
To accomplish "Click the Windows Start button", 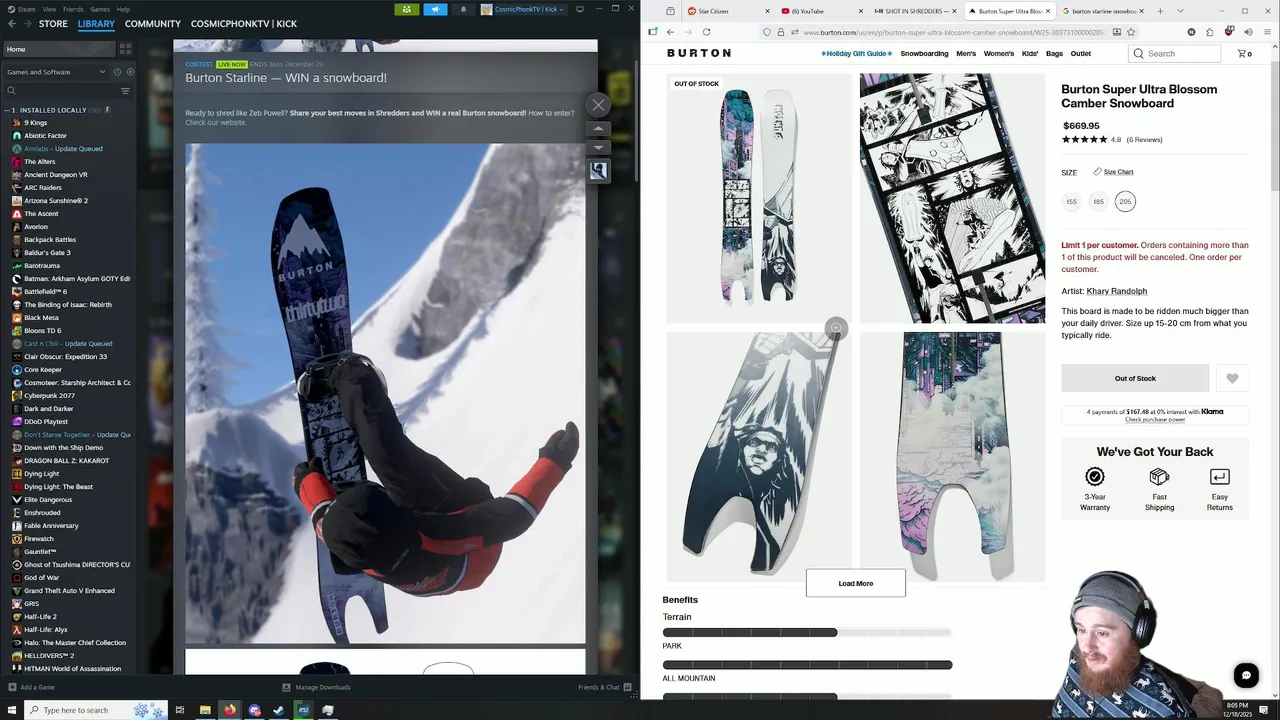I will point(11,710).
